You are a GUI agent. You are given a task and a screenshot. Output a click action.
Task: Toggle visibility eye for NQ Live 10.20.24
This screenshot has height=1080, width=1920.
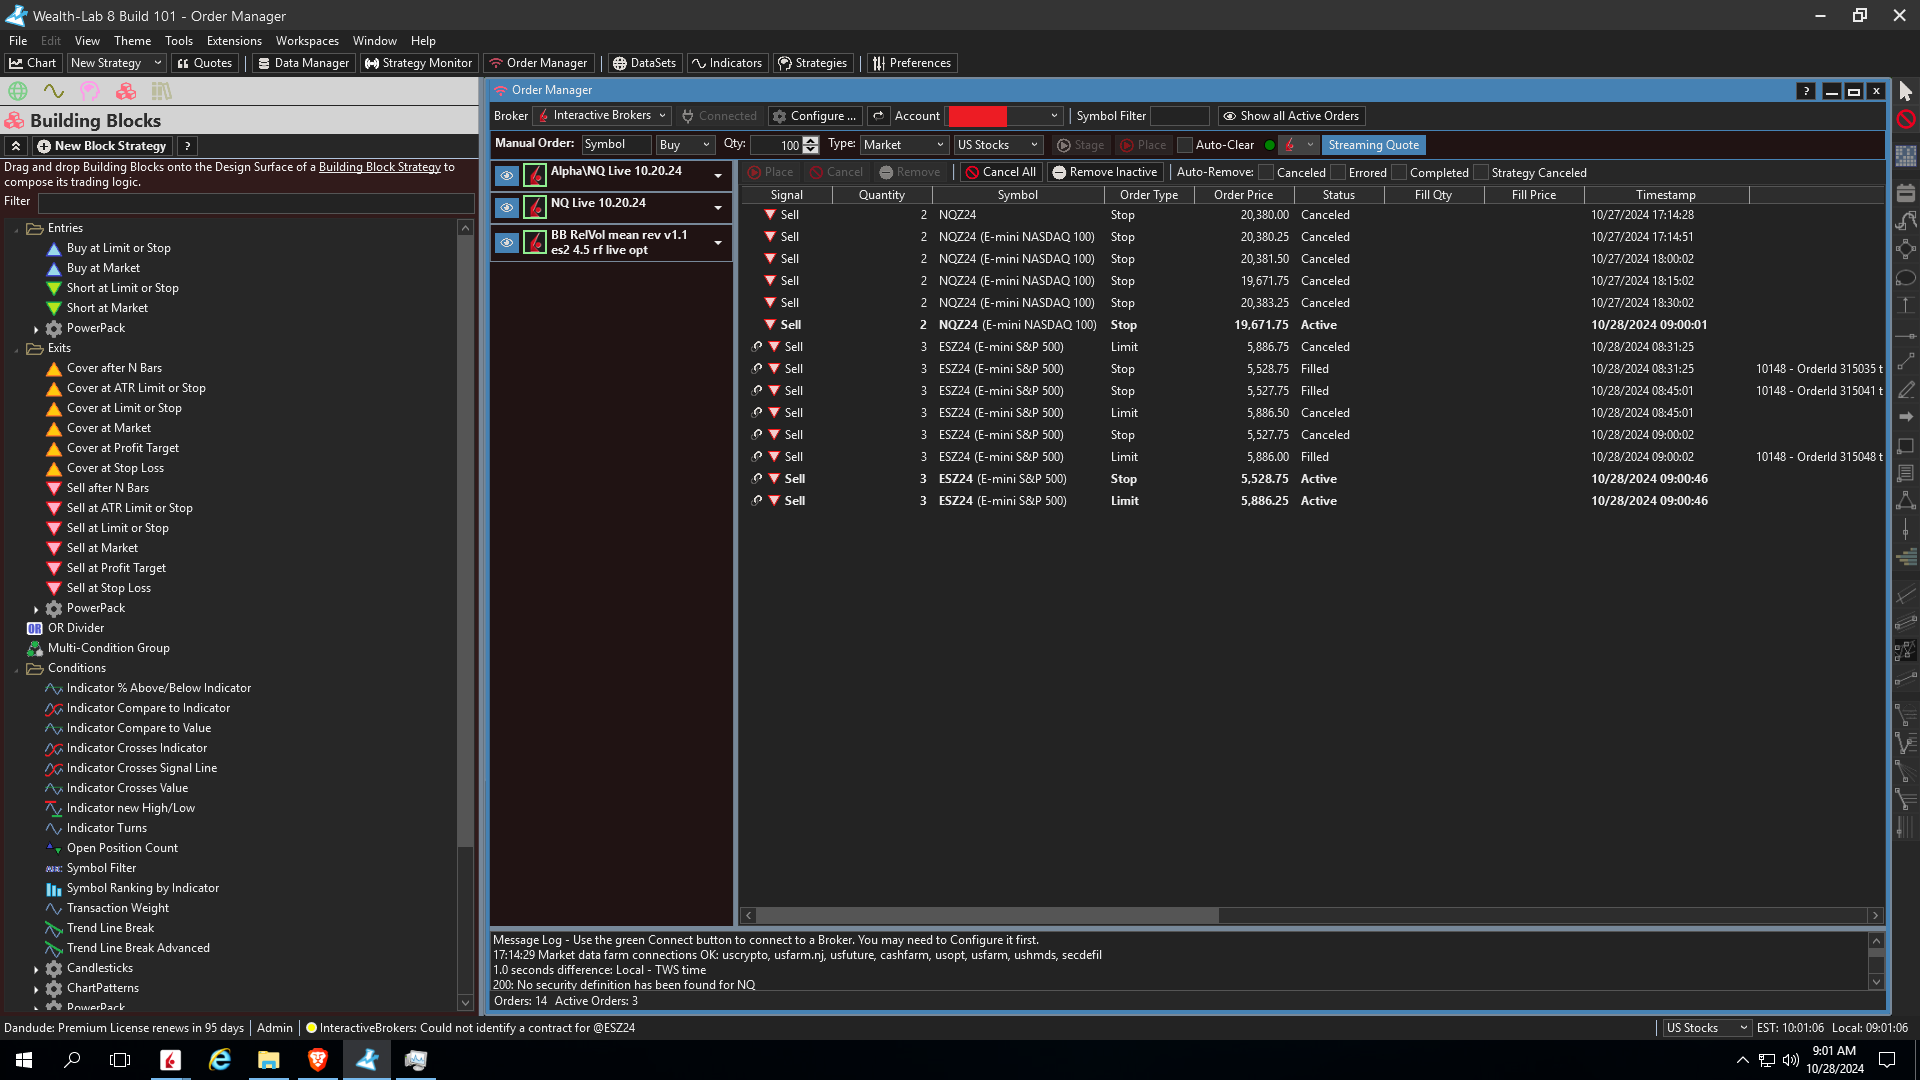tap(507, 208)
